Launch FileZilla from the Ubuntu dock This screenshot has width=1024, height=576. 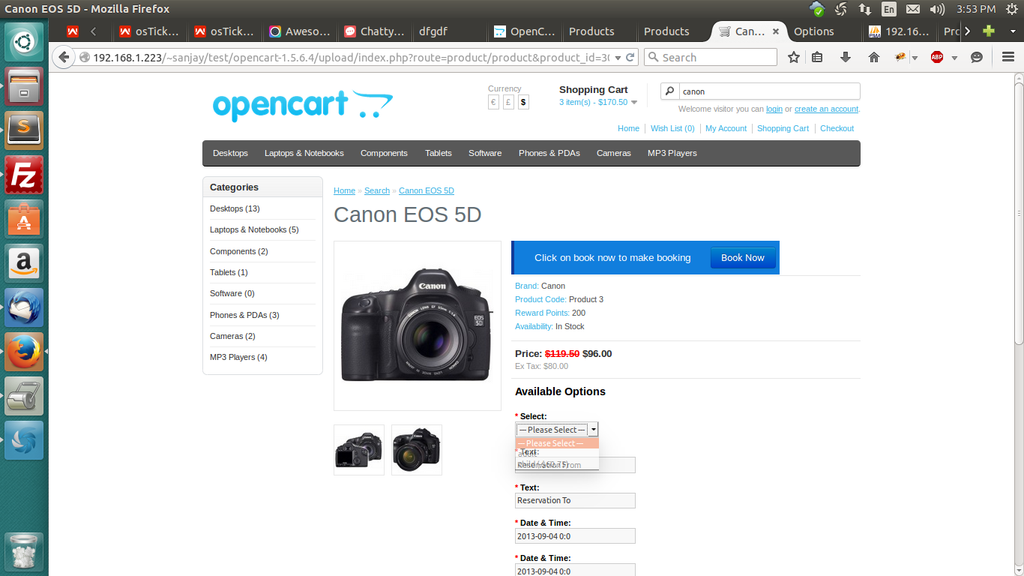pos(24,176)
